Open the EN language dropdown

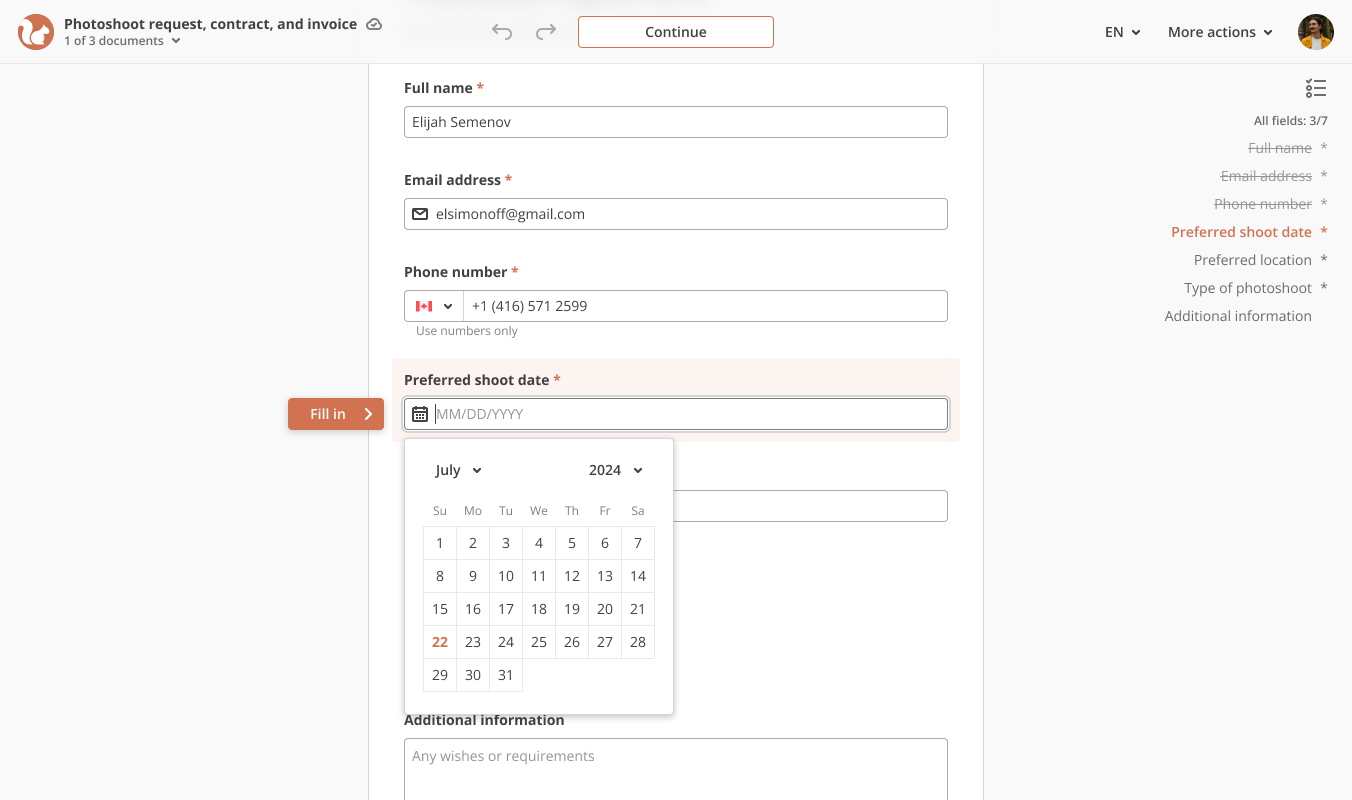click(x=1123, y=32)
